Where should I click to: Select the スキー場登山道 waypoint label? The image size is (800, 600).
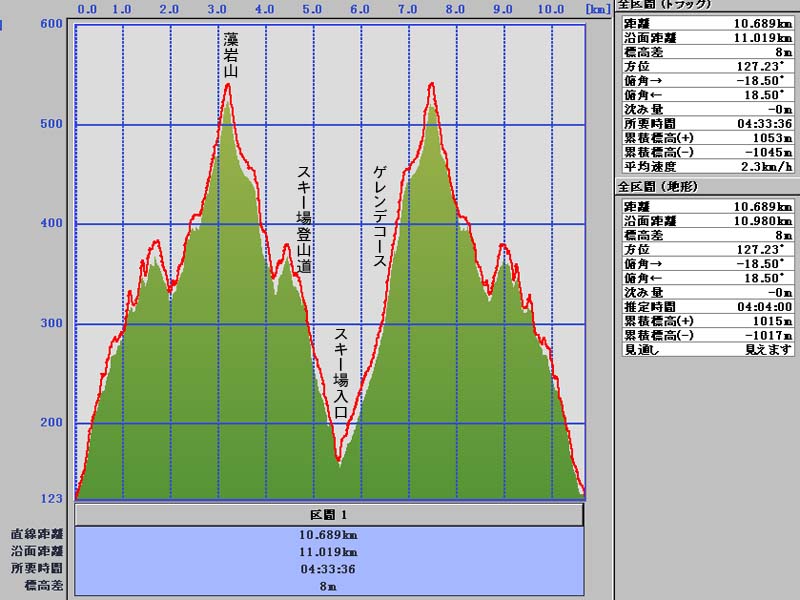click(x=304, y=220)
